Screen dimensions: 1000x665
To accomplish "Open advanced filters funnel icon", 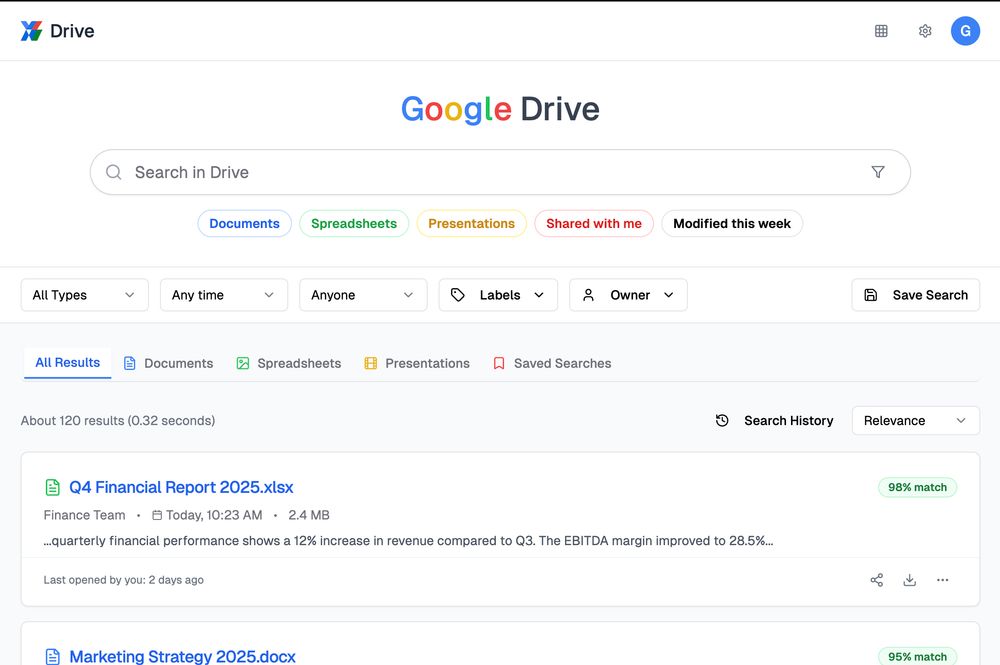I will (878, 172).
